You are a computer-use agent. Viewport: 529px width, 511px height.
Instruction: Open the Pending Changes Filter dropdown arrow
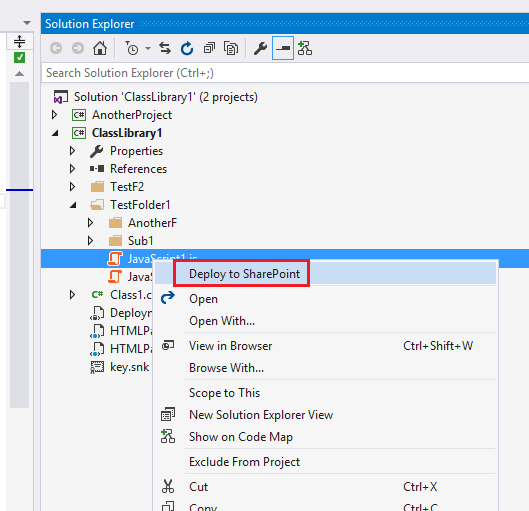[x=148, y=49]
